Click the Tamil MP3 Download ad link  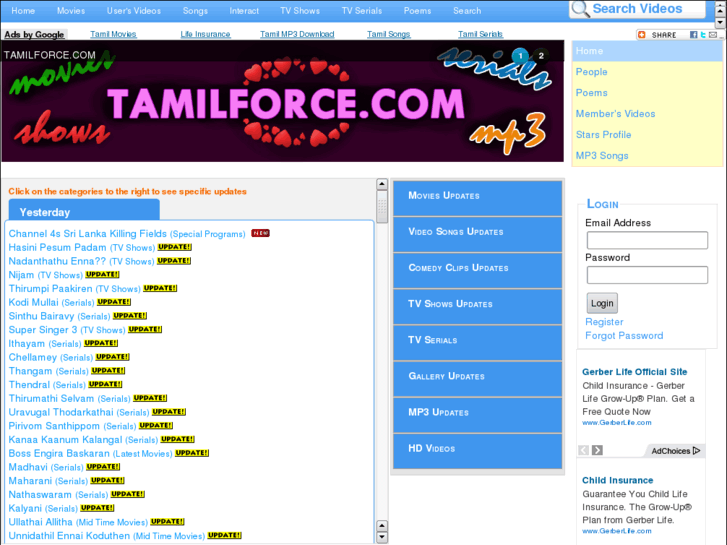click(x=297, y=34)
